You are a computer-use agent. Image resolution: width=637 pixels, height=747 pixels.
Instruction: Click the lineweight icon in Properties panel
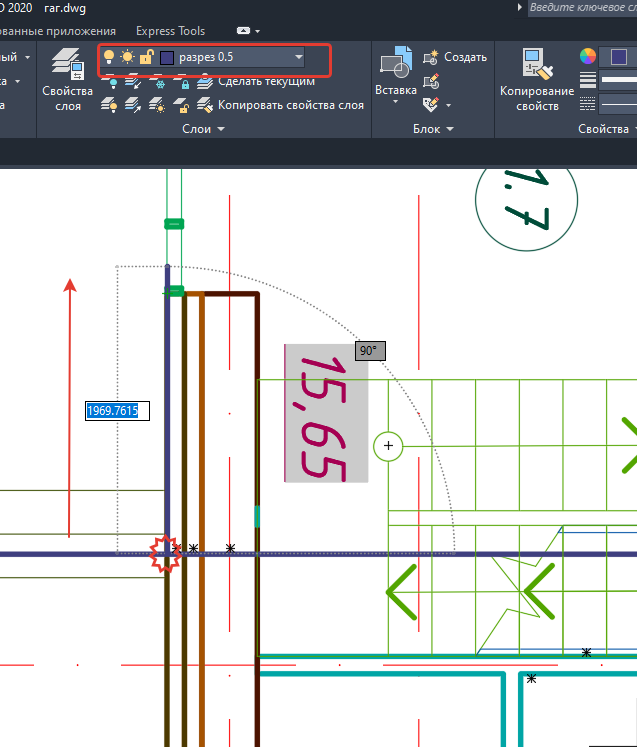(588, 80)
